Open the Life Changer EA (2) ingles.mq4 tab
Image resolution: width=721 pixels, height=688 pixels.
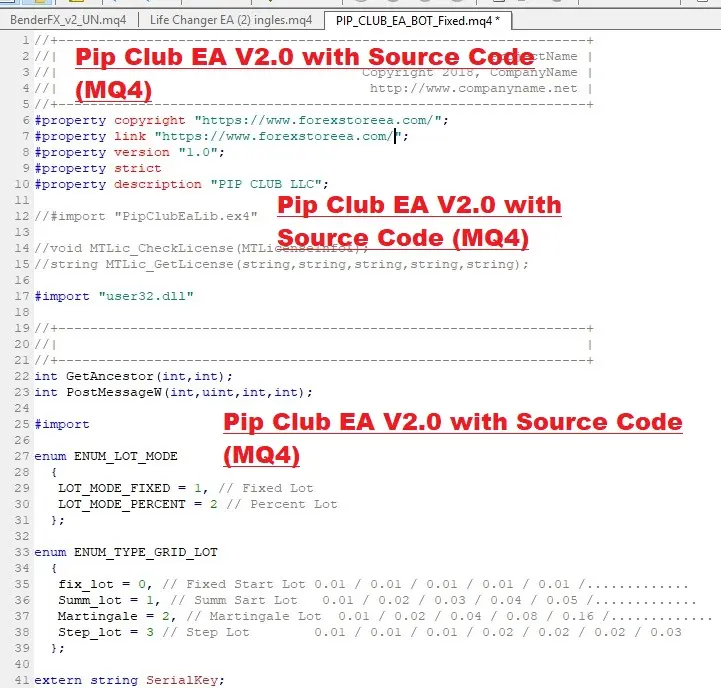click(231, 20)
